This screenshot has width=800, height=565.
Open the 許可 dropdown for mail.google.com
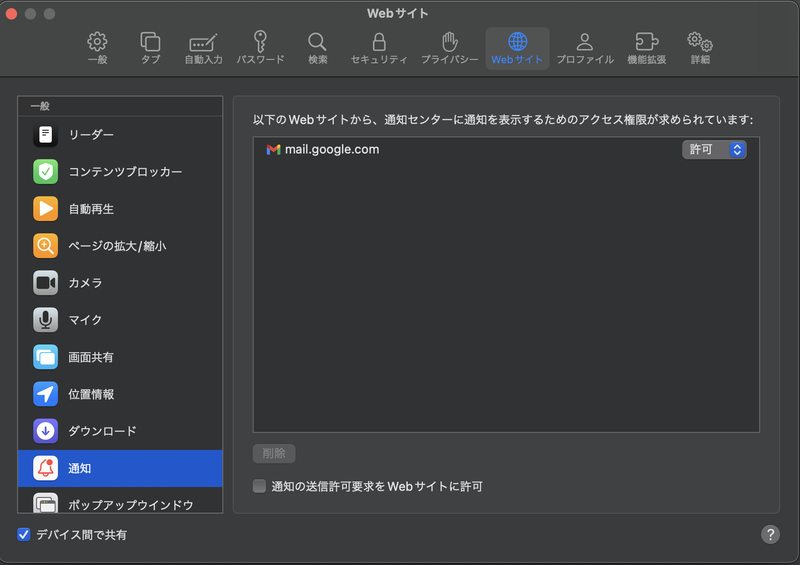pyautogui.click(x=714, y=149)
